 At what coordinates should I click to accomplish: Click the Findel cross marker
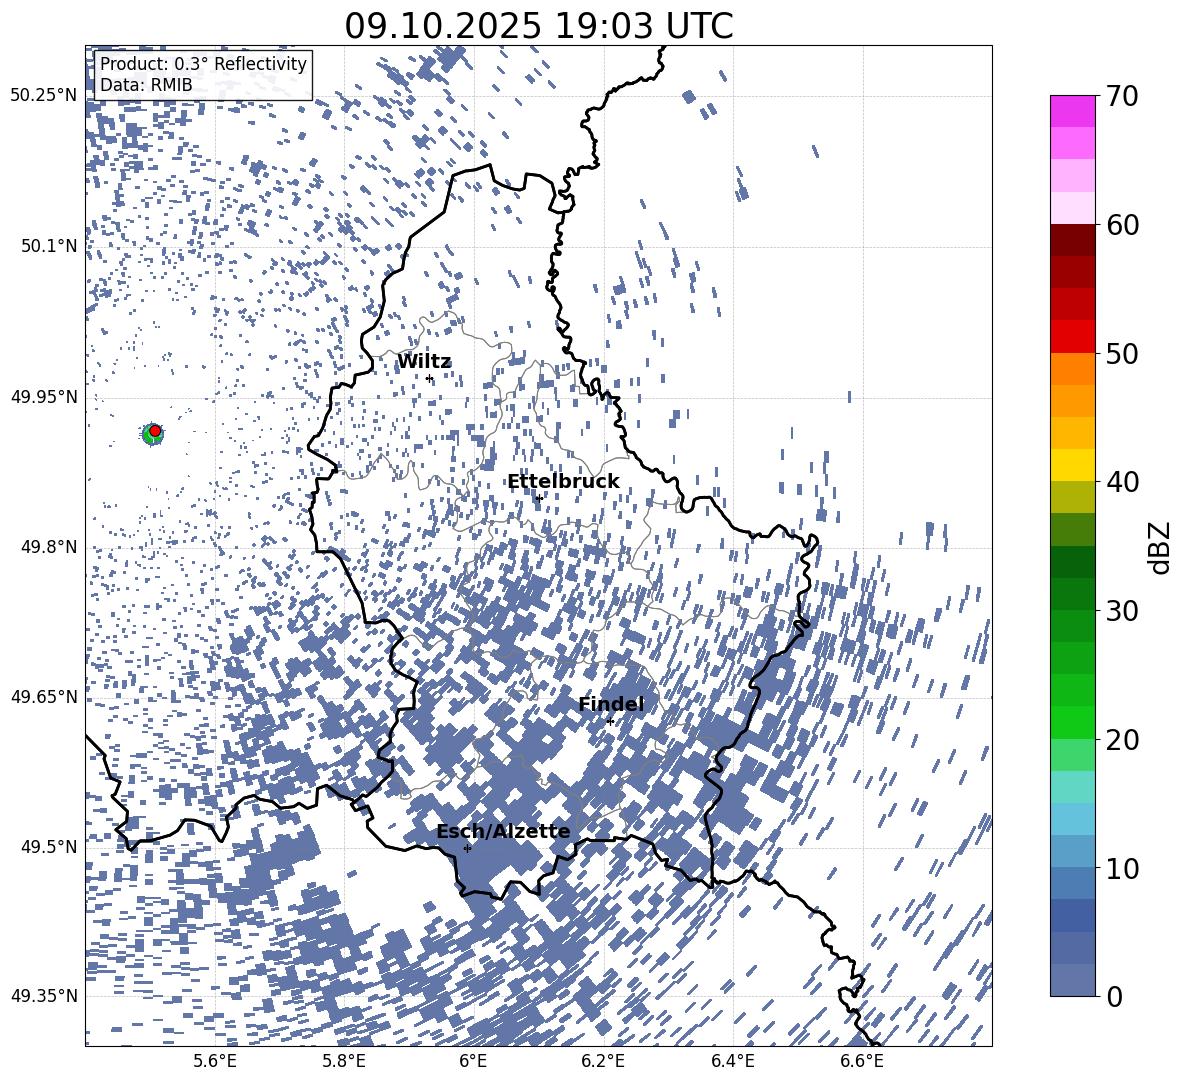pos(610,722)
